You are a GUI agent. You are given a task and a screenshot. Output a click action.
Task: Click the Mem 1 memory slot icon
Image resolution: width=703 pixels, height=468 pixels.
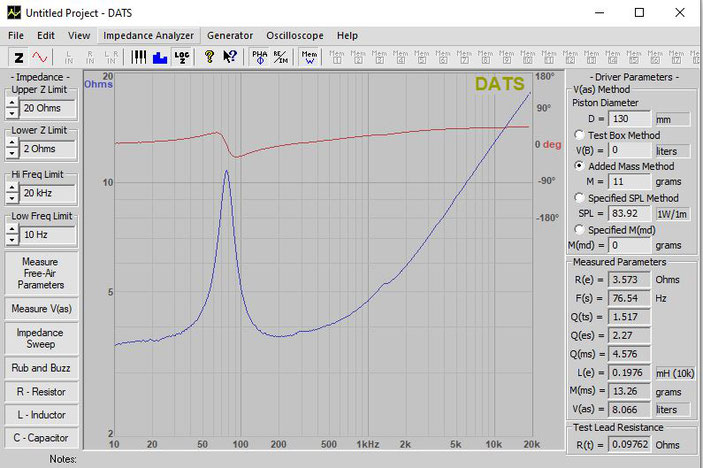(337, 57)
